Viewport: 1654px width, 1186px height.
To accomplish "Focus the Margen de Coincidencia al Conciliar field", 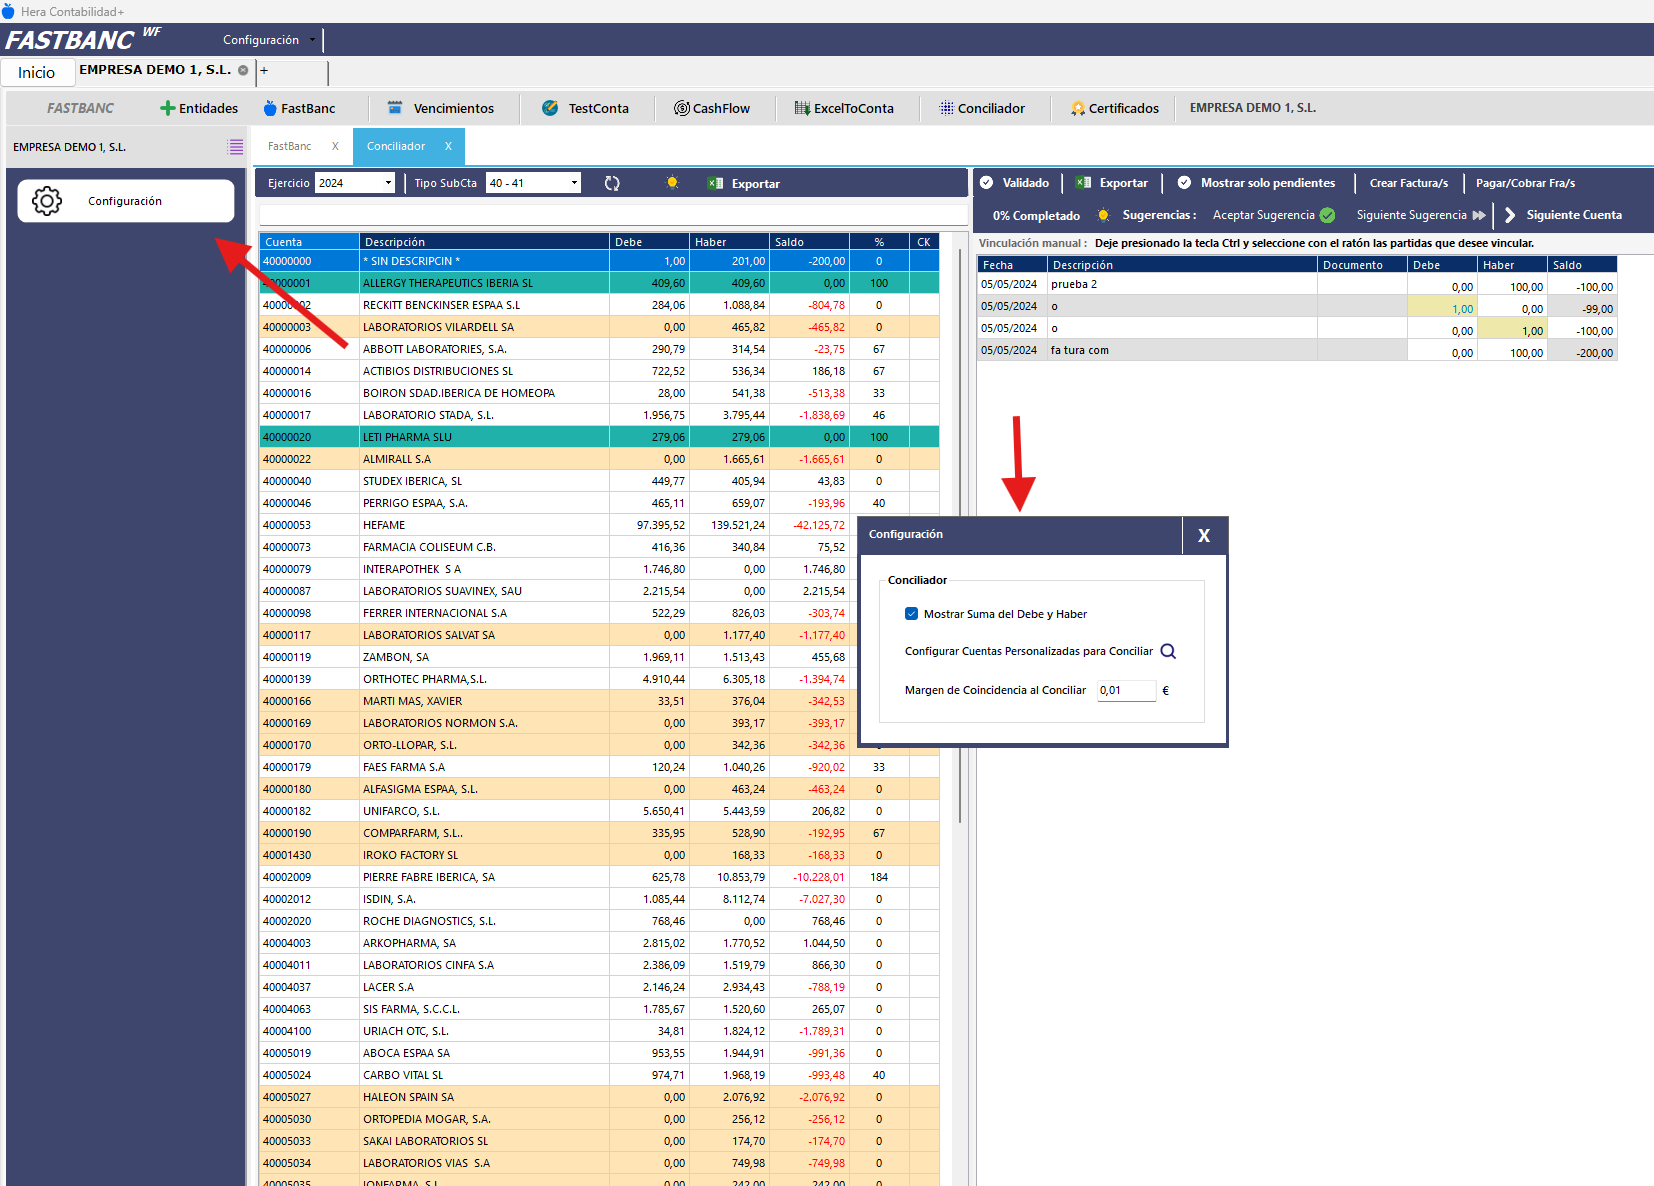I will point(1127,690).
